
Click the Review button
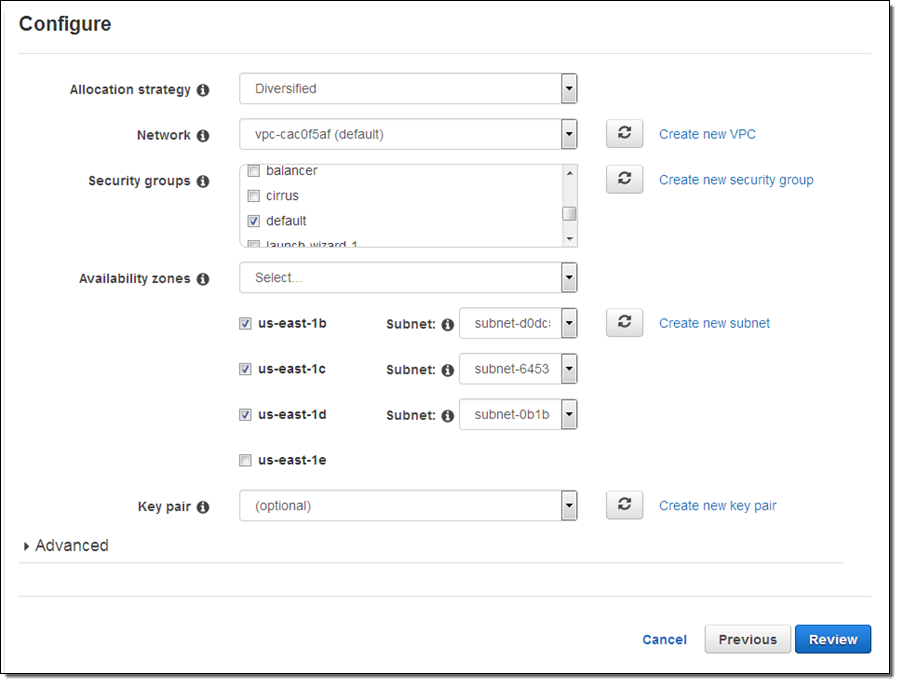pyautogui.click(x=832, y=639)
